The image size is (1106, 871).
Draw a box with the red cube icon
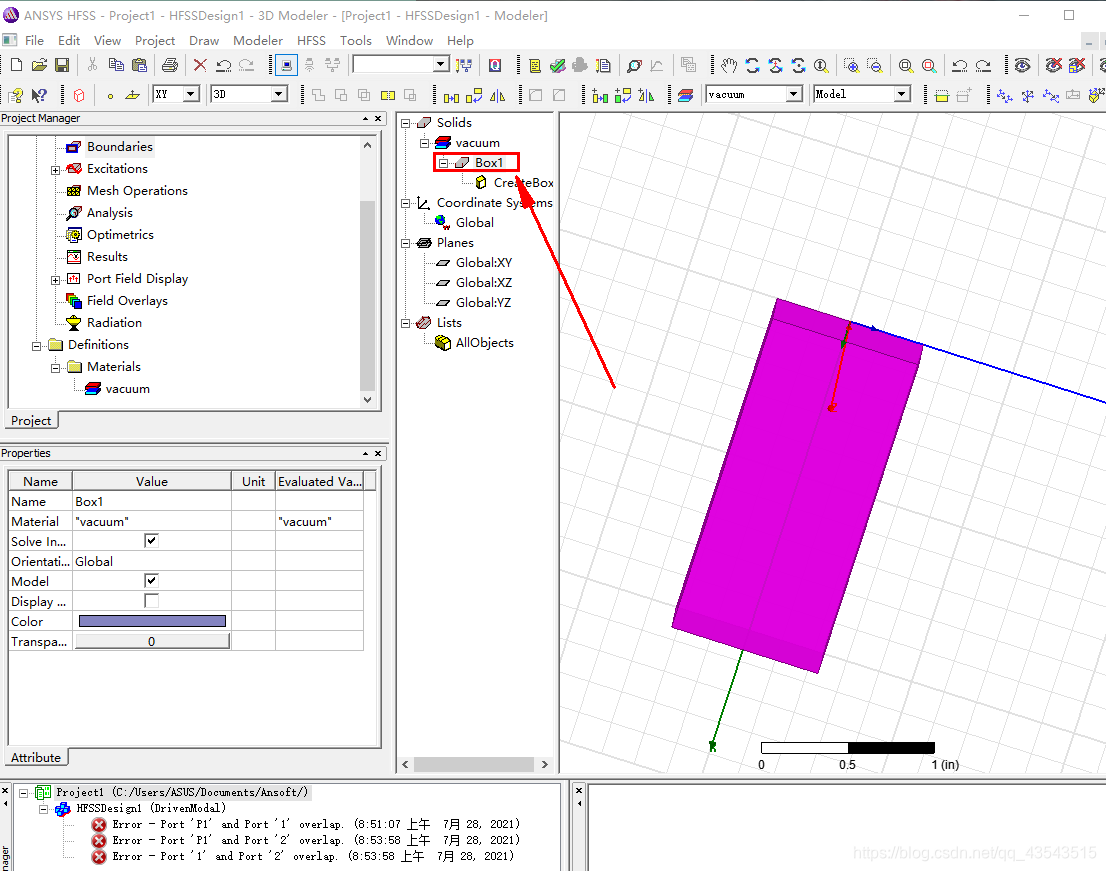coord(79,95)
